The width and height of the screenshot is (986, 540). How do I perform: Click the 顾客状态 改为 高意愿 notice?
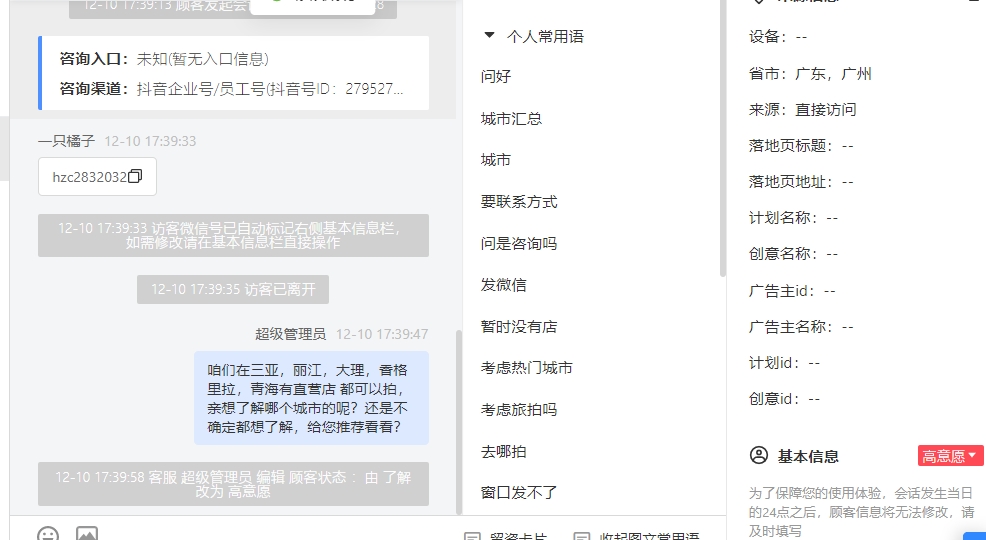[x=233, y=484]
